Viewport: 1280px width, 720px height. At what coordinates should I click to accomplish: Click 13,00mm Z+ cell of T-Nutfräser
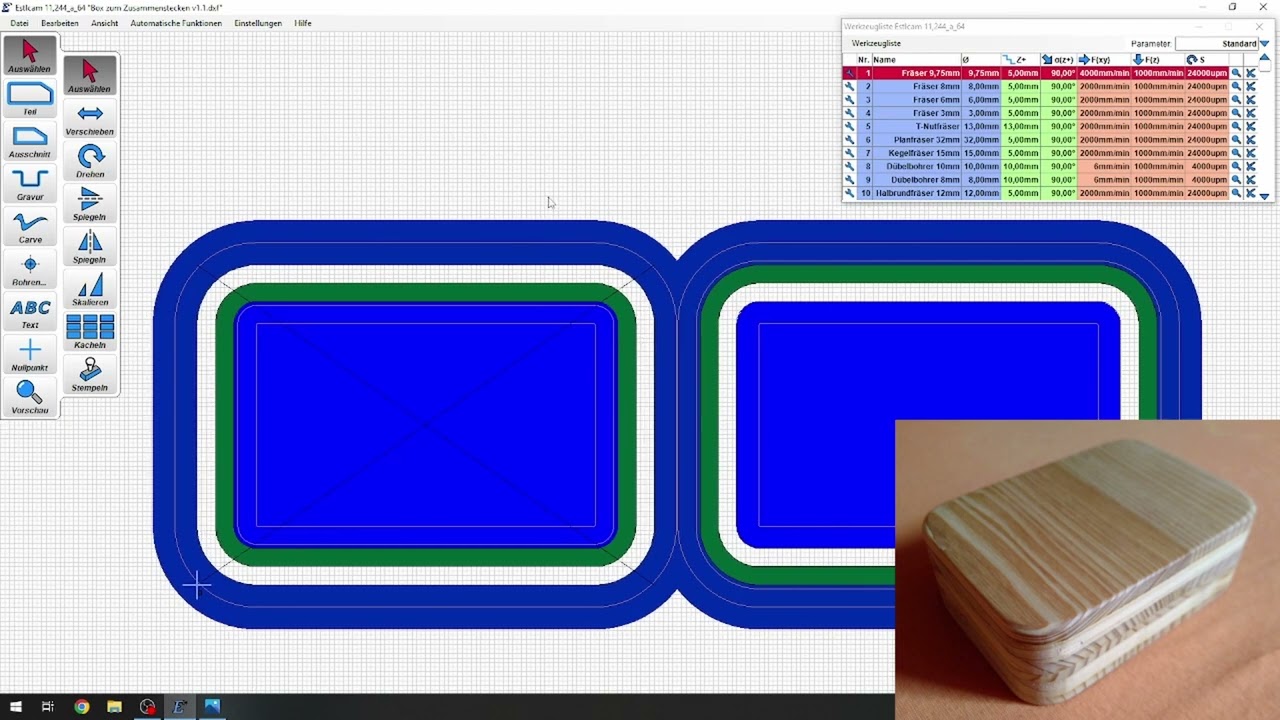point(1020,127)
